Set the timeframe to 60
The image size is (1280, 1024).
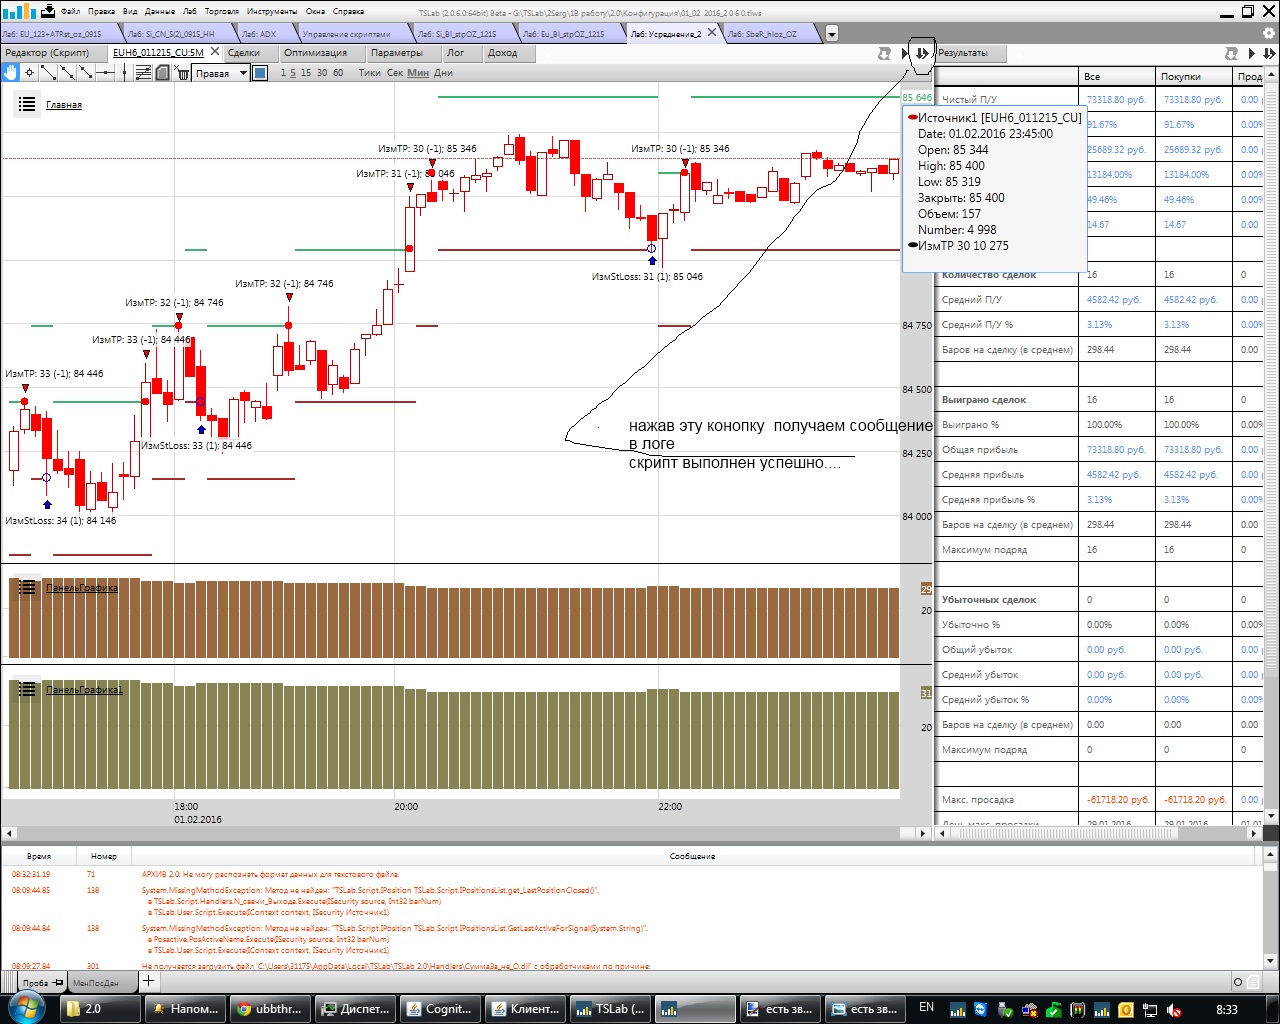(338, 73)
